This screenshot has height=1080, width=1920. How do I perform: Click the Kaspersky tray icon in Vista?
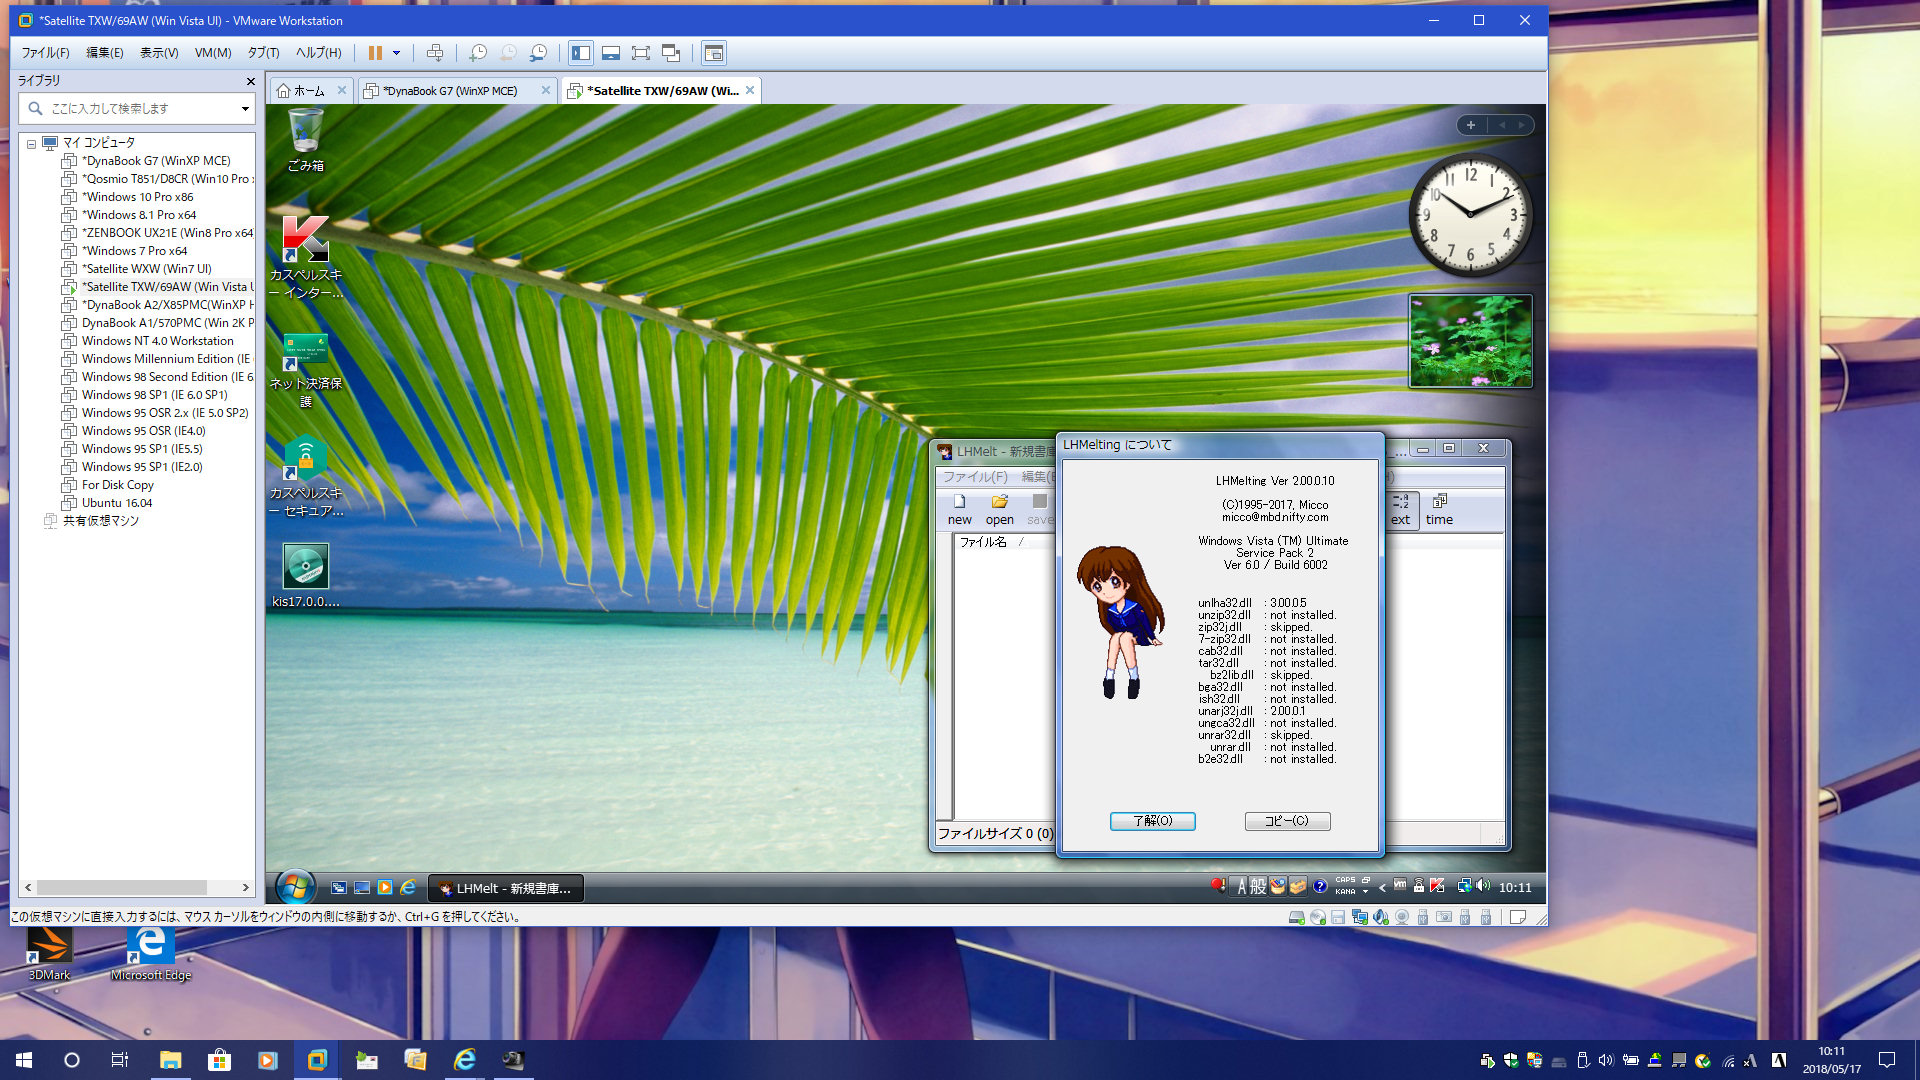click(x=1437, y=886)
